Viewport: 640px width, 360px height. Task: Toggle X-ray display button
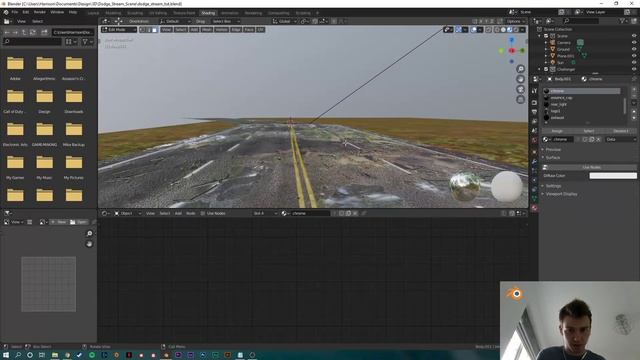click(x=488, y=30)
